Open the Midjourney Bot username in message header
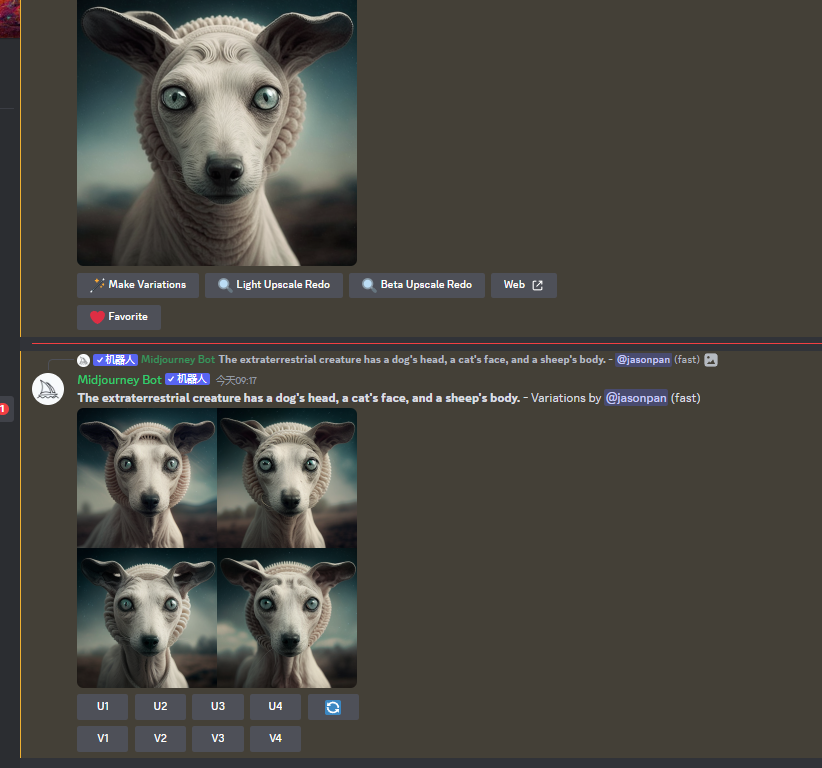Viewport: 822px width, 768px height. point(119,380)
